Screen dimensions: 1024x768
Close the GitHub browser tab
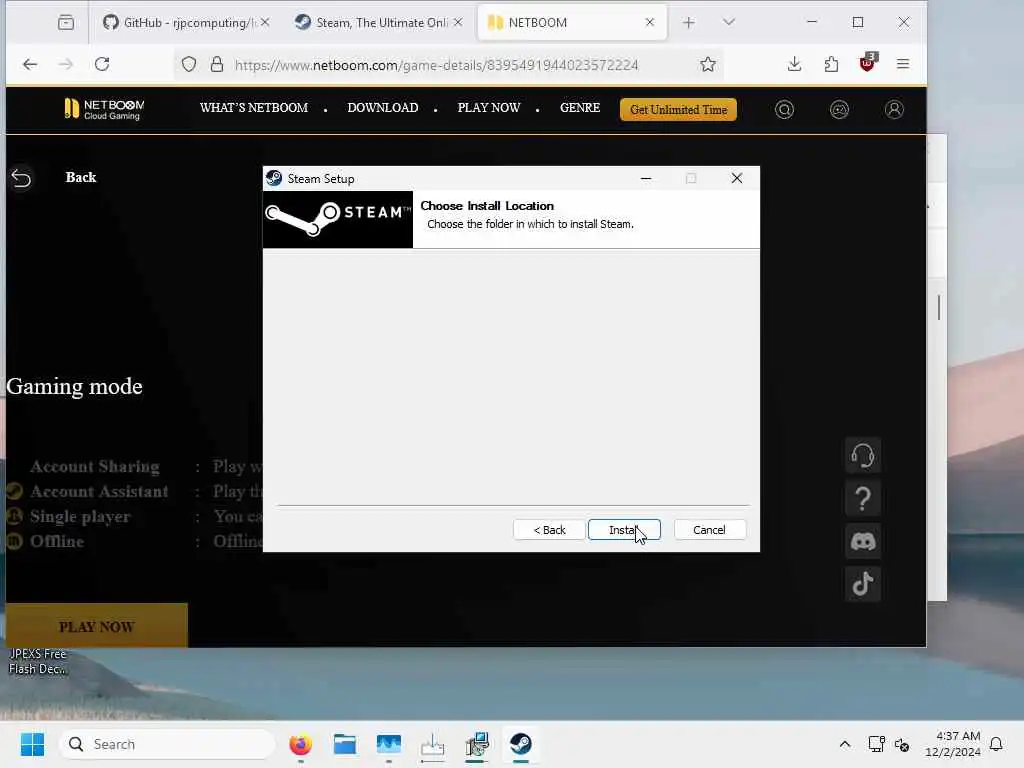(264, 22)
